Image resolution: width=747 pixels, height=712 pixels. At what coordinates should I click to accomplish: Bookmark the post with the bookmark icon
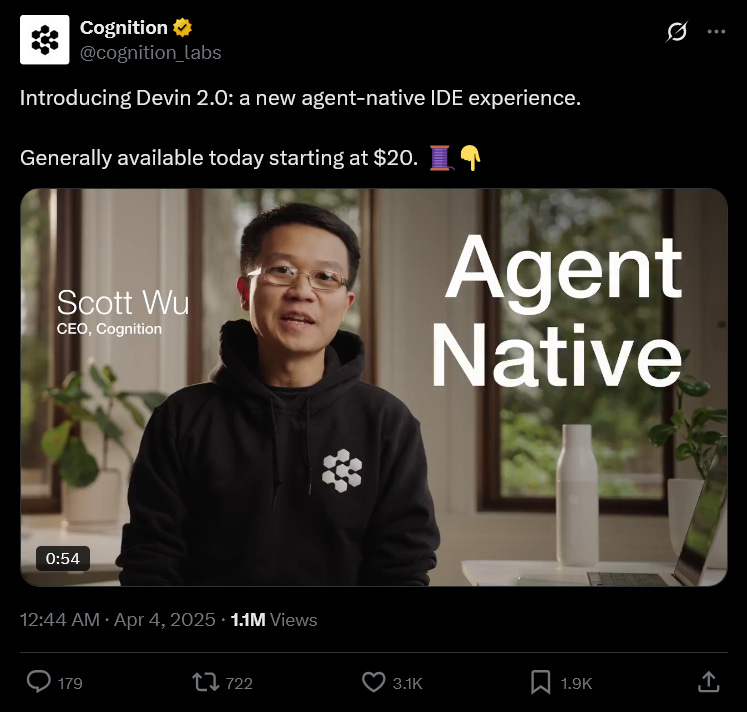tap(540, 682)
